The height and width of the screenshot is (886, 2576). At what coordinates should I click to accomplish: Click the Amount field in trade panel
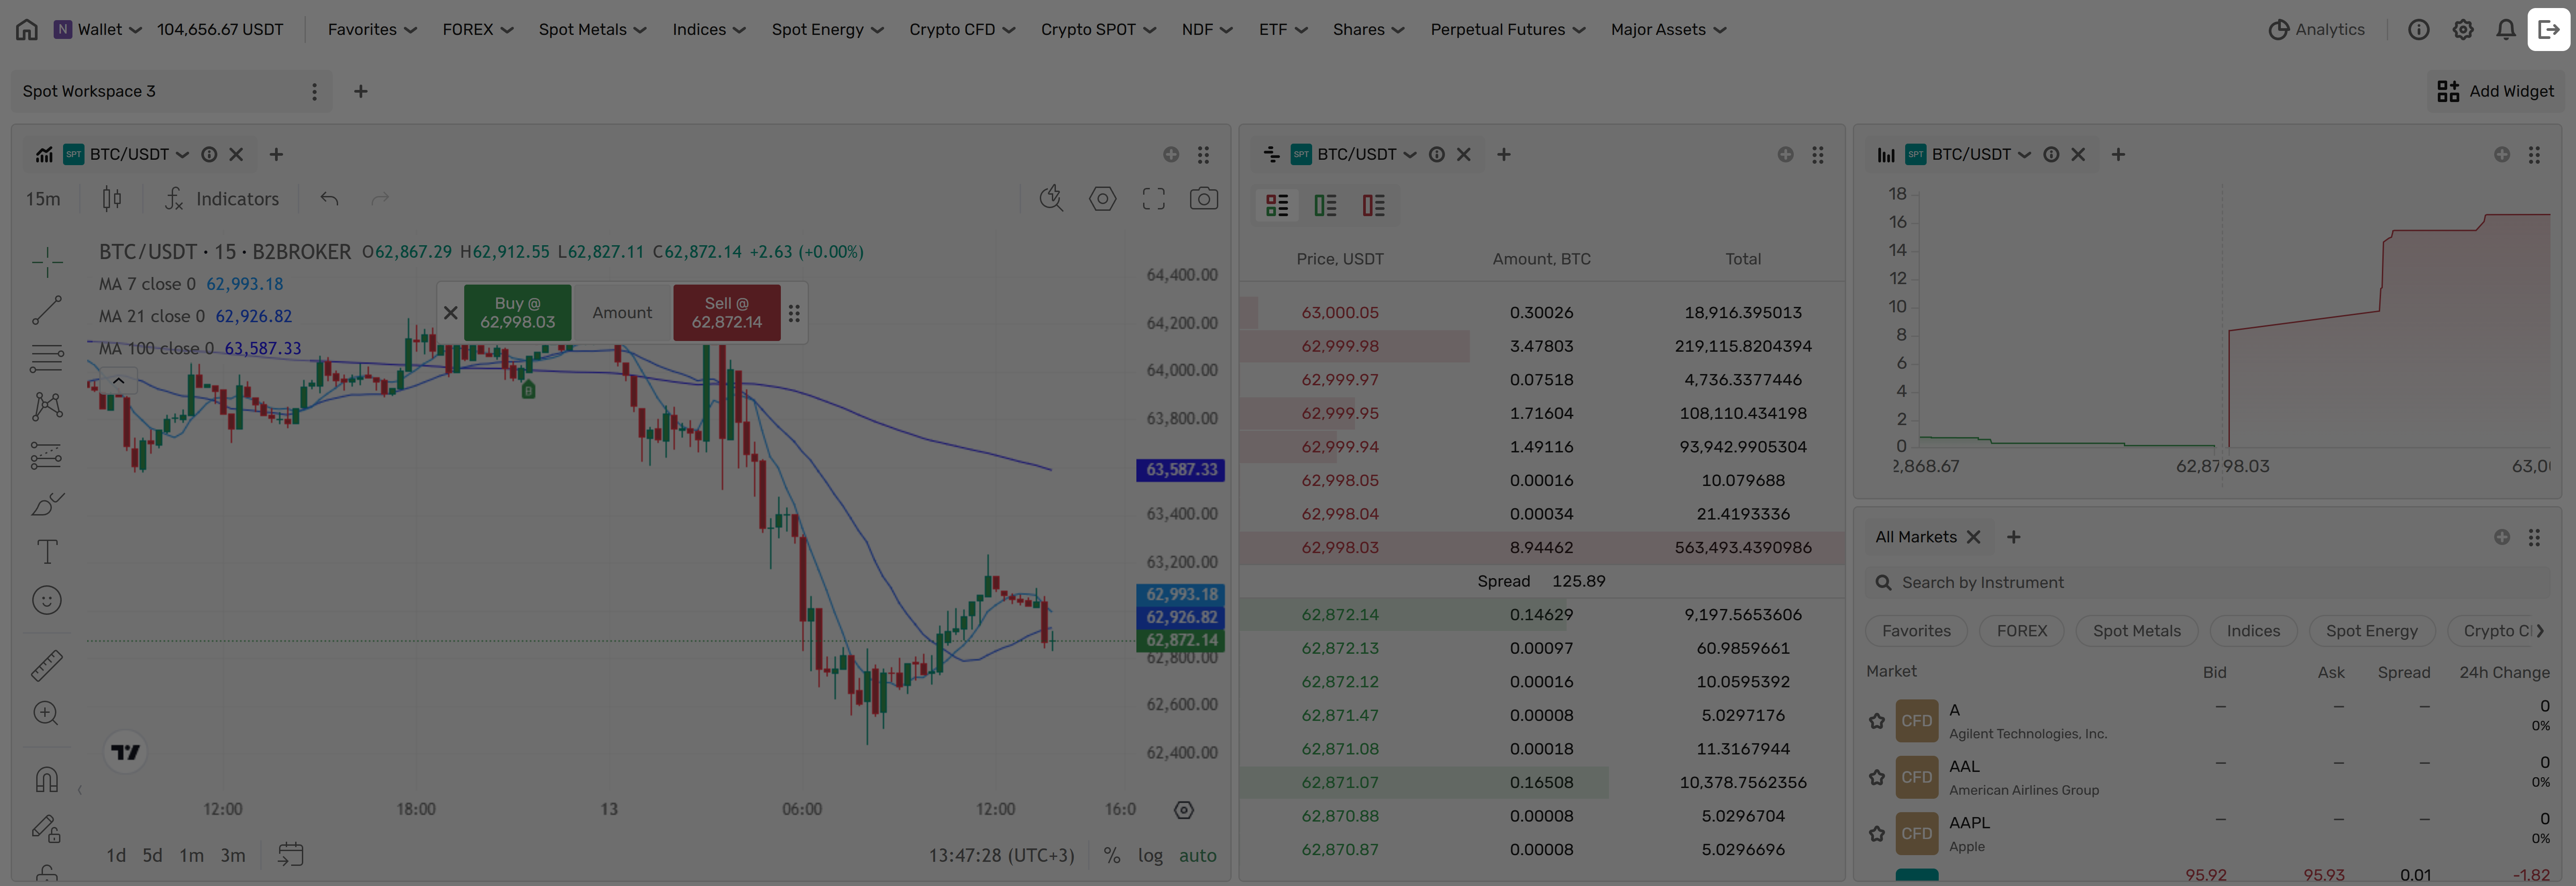coord(622,313)
